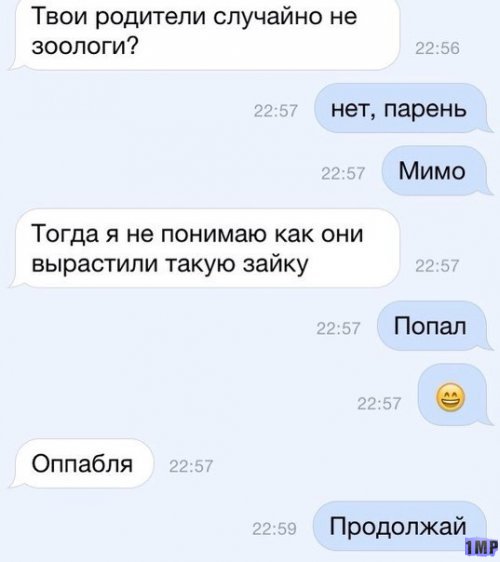Tap the word 'зайку' in message
The height and width of the screenshot is (562, 500).
[x=276, y=264]
